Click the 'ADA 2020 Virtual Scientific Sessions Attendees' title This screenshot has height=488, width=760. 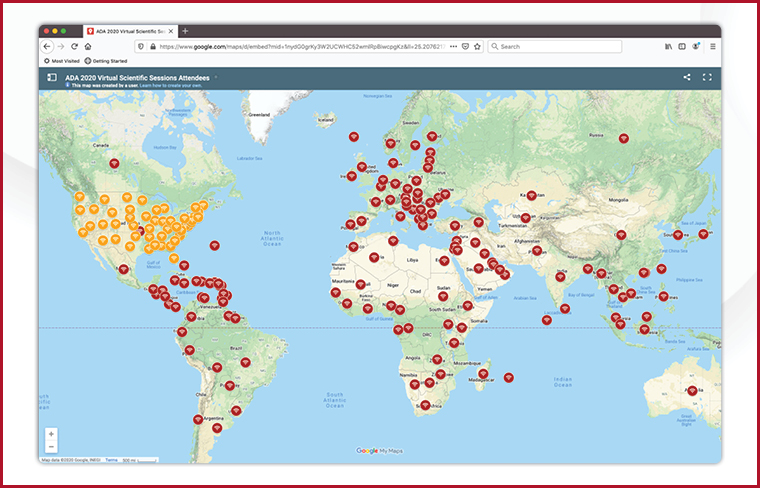[x=137, y=78]
